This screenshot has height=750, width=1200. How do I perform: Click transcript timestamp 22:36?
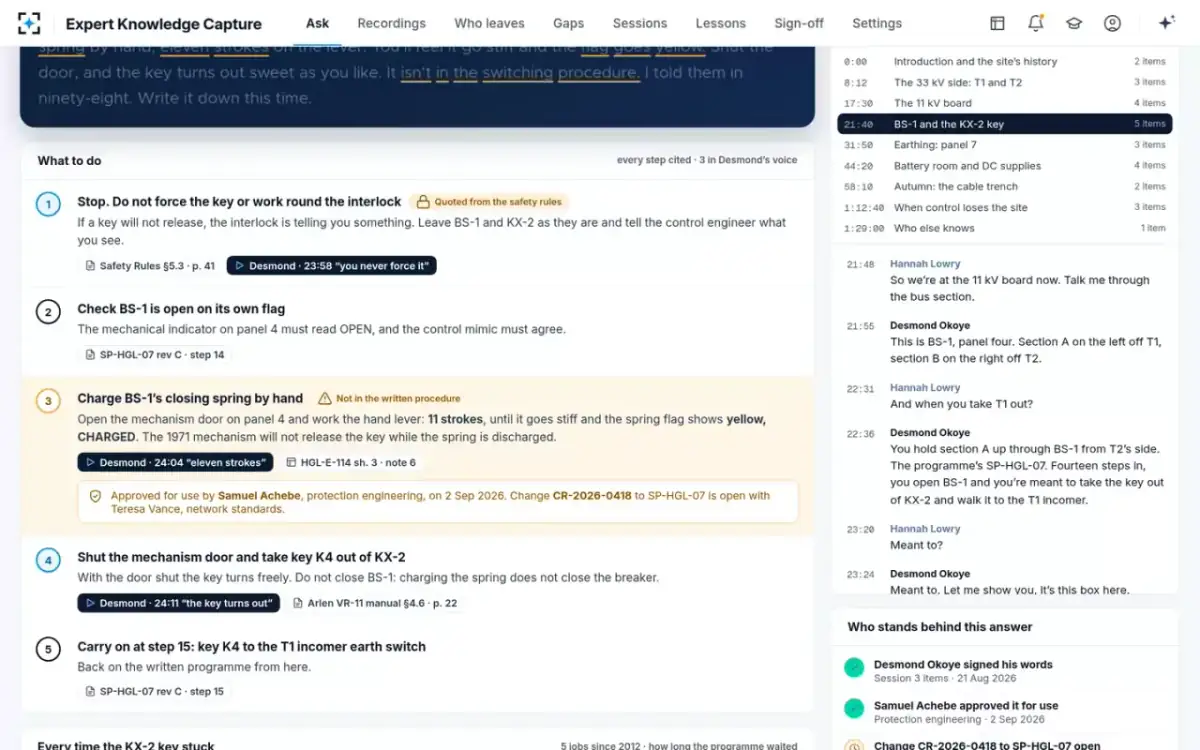click(x=860, y=434)
